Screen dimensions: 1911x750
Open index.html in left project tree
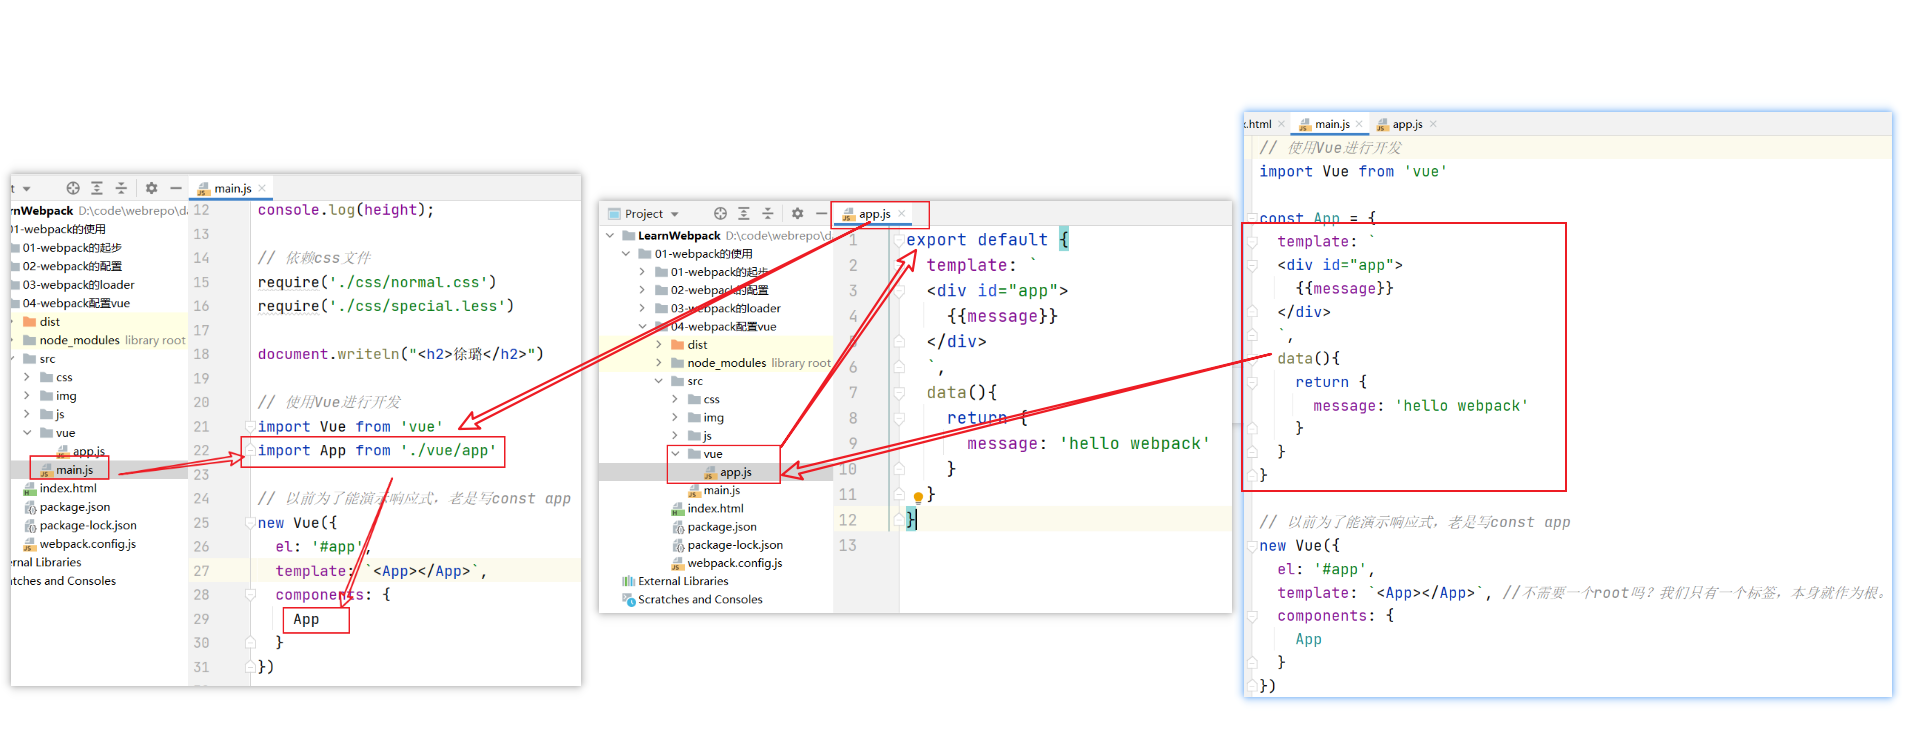pos(60,489)
